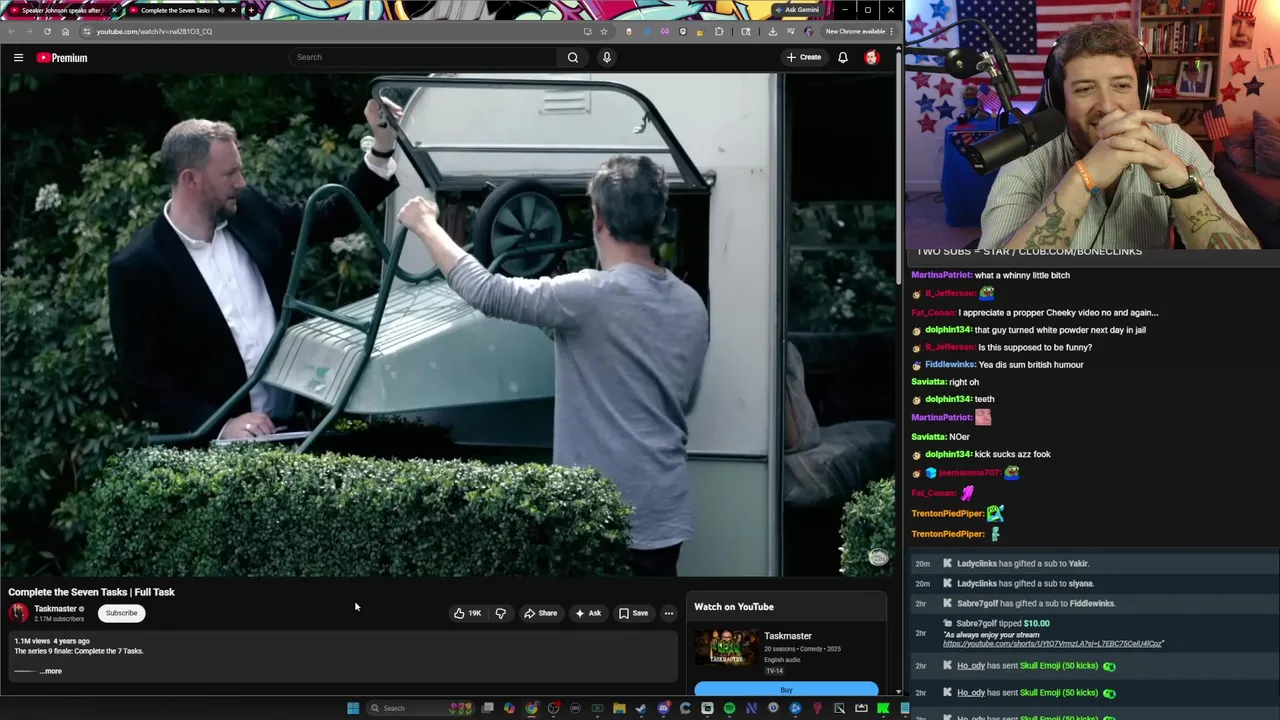Like the video with 19K thumbs-up
Image resolution: width=1280 pixels, height=720 pixels.
pyautogui.click(x=467, y=613)
